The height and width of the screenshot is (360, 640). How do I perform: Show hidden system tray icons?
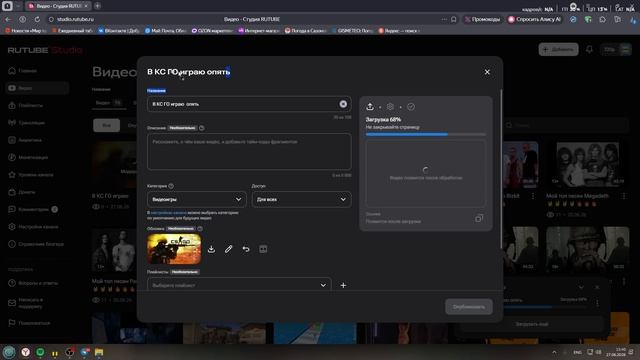click(x=554, y=352)
